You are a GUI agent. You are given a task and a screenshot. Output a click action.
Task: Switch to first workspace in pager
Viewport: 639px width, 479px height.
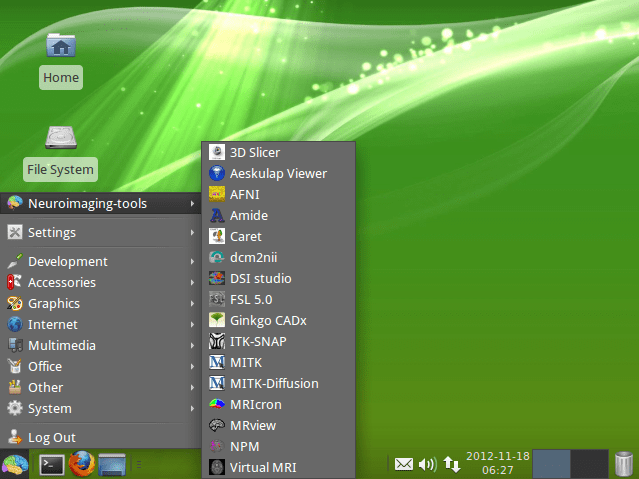tap(551, 464)
